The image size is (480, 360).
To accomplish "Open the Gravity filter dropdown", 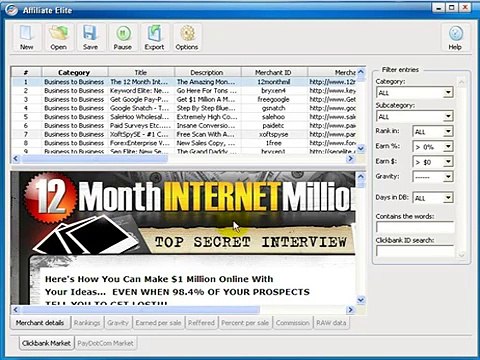I will [448, 177].
